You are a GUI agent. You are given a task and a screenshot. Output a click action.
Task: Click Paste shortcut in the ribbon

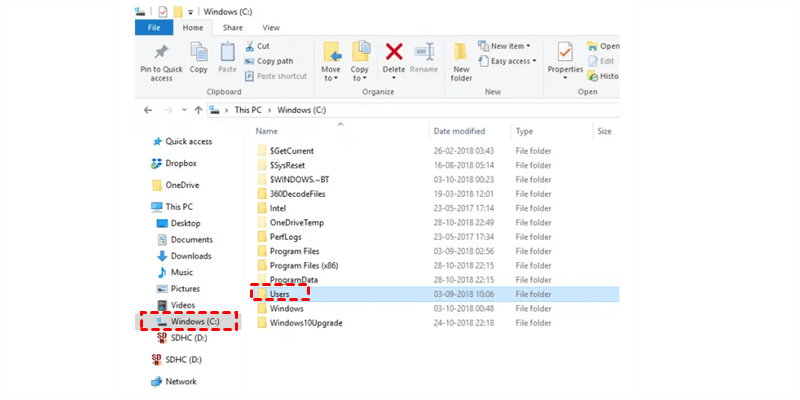click(276, 76)
